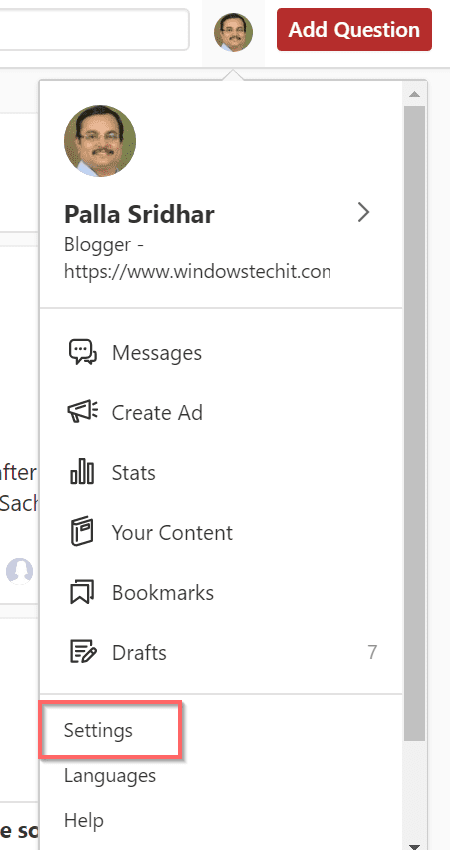Screen dimensions: 450x850
Task: Click the large Palla Sridhar profile photo
Action: coord(100,141)
